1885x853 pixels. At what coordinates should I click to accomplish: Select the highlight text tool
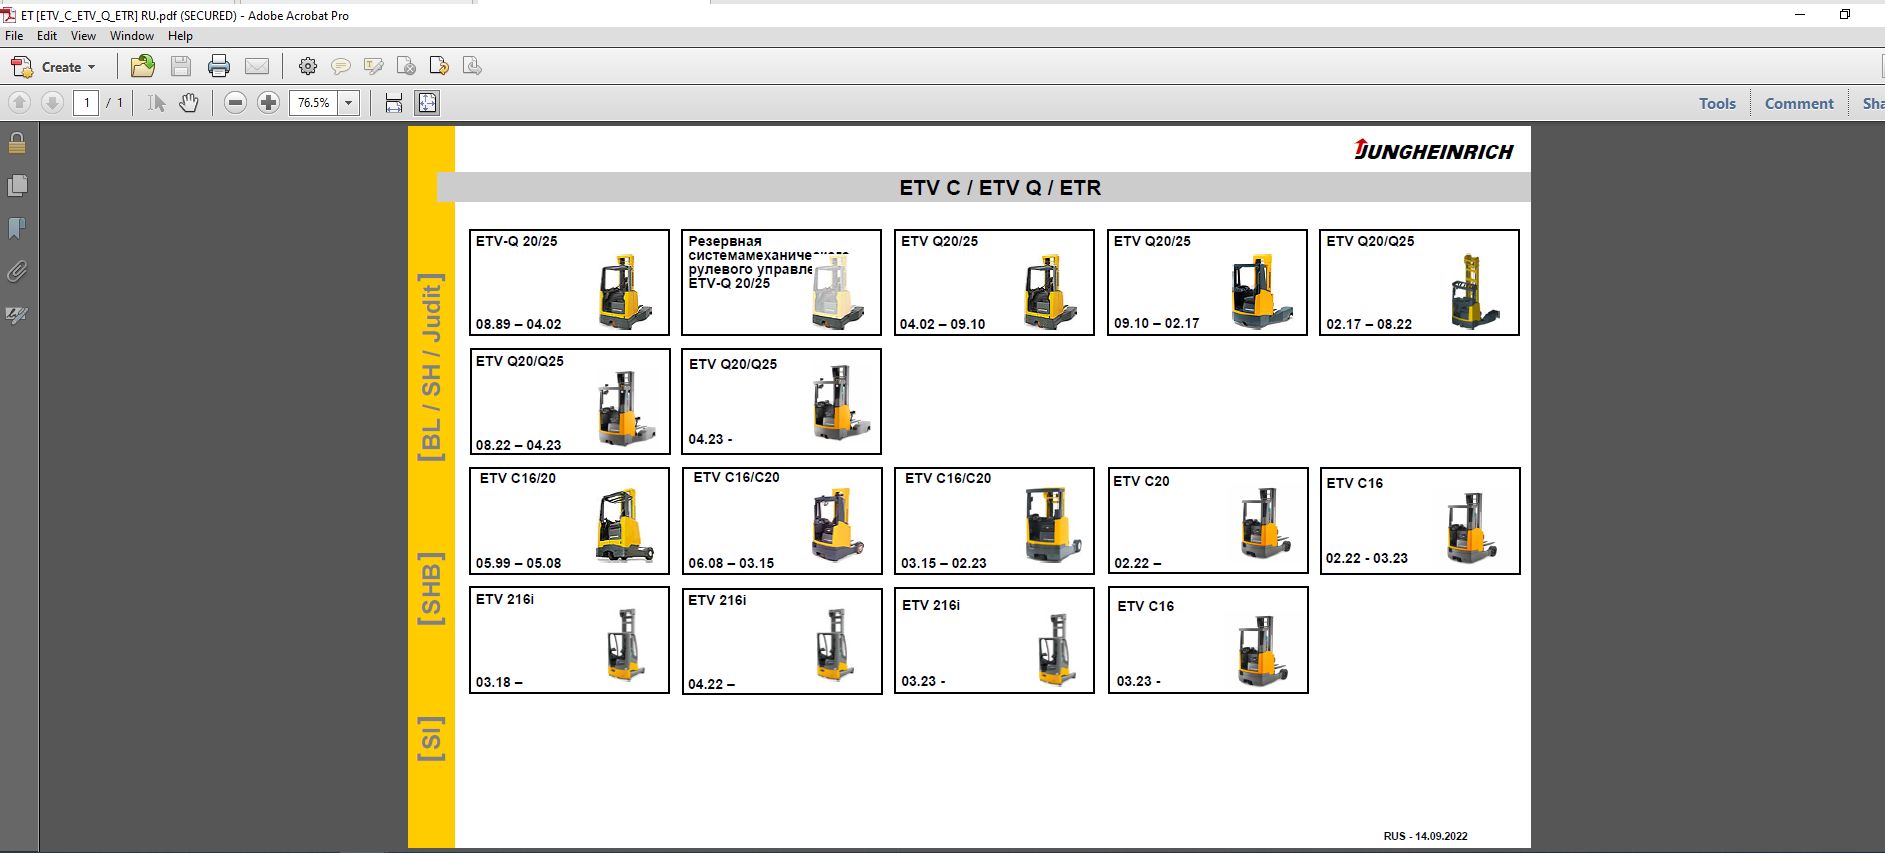(x=374, y=67)
